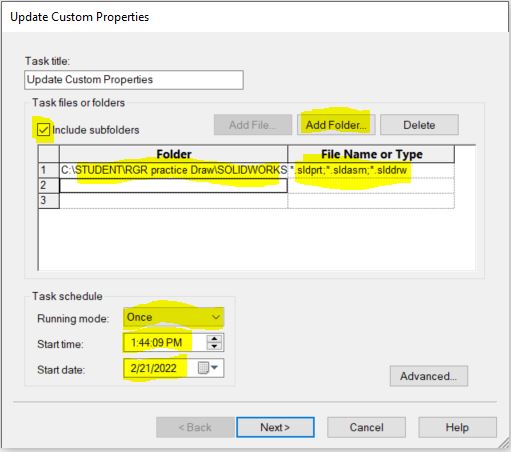The image size is (511, 452).
Task: Click the Help button
Action: tap(457, 427)
